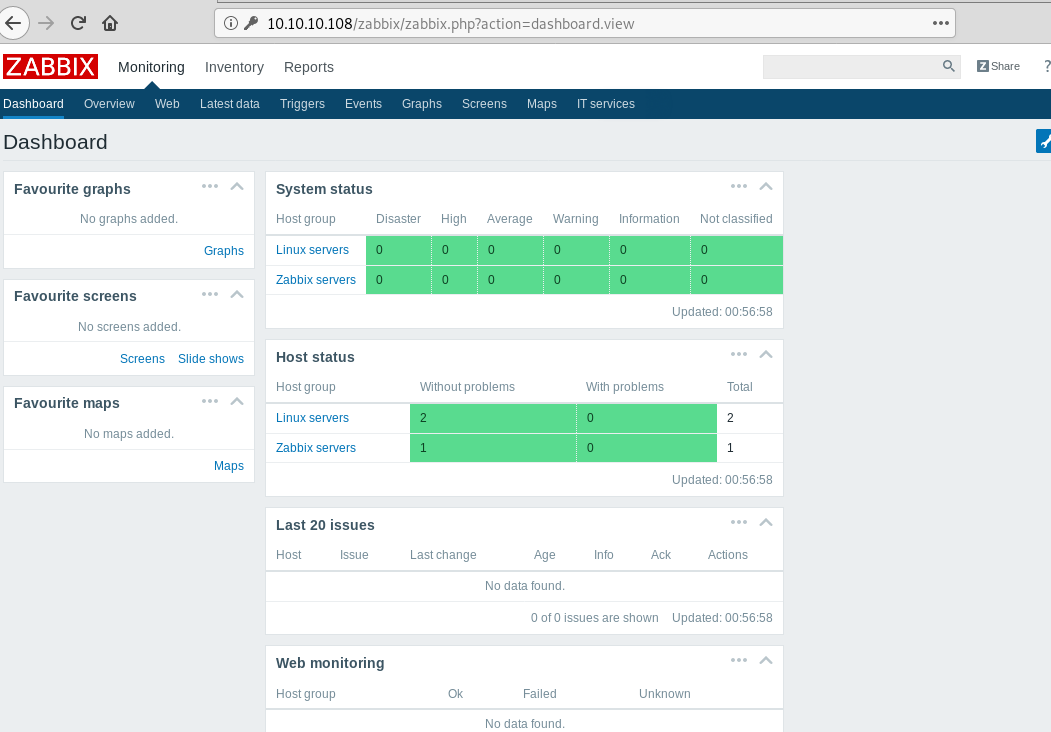Open the Share link icon
Viewport: 1051px width, 732px height.
(983, 66)
